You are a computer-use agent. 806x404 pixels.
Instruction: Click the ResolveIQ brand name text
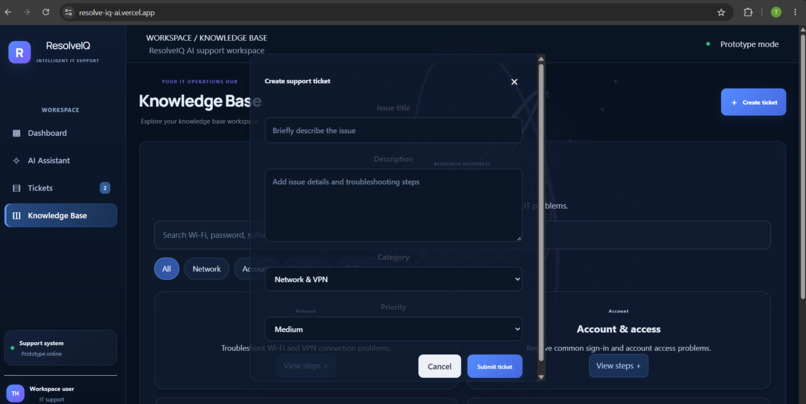(x=68, y=46)
